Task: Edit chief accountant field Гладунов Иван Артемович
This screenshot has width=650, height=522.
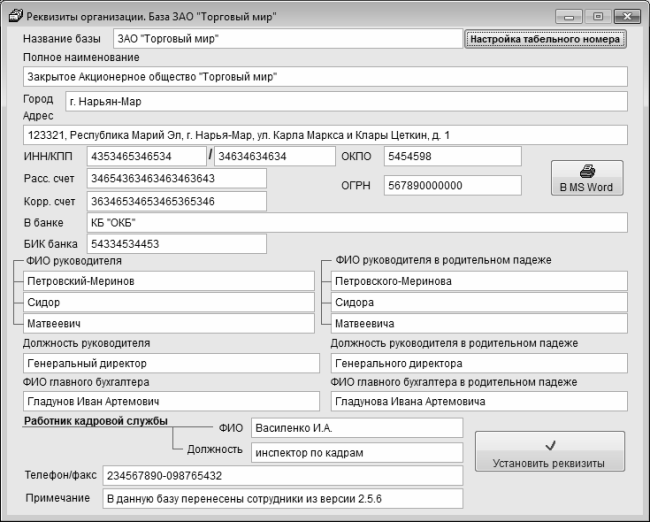Action: tap(171, 401)
